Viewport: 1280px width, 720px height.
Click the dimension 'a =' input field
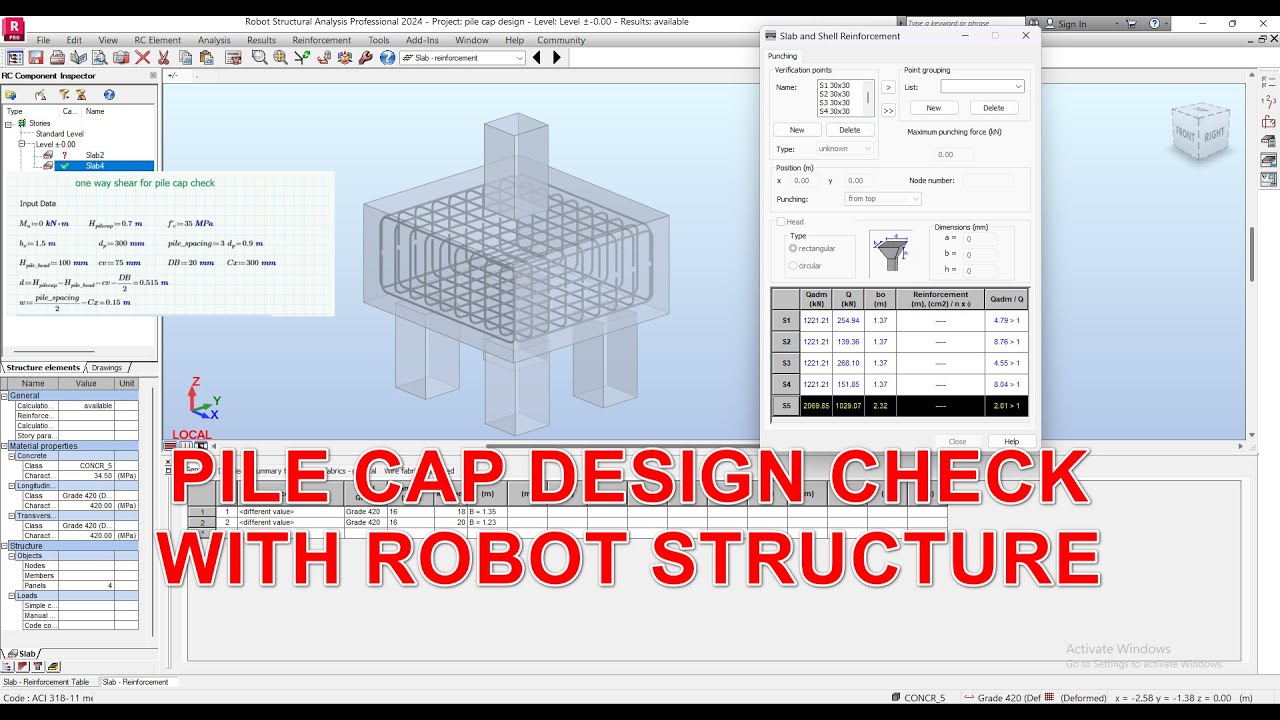pyautogui.click(x=980, y=239)
